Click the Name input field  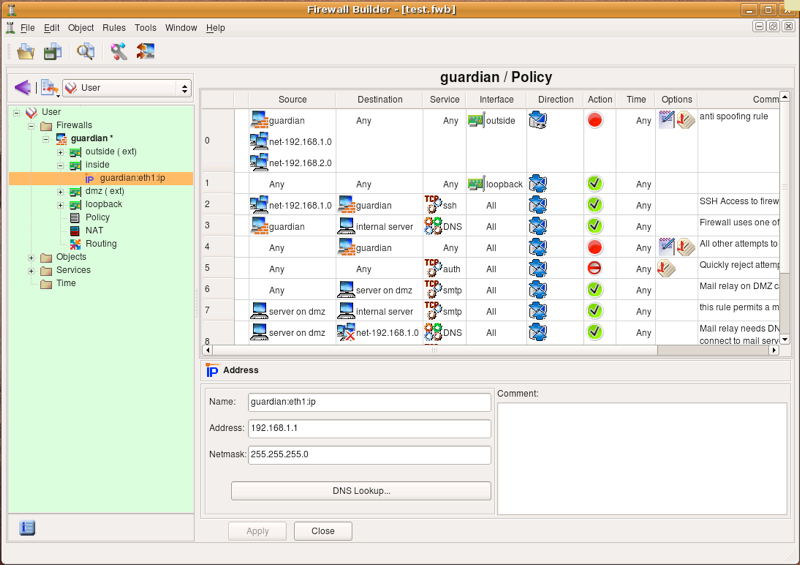[370, 402]
